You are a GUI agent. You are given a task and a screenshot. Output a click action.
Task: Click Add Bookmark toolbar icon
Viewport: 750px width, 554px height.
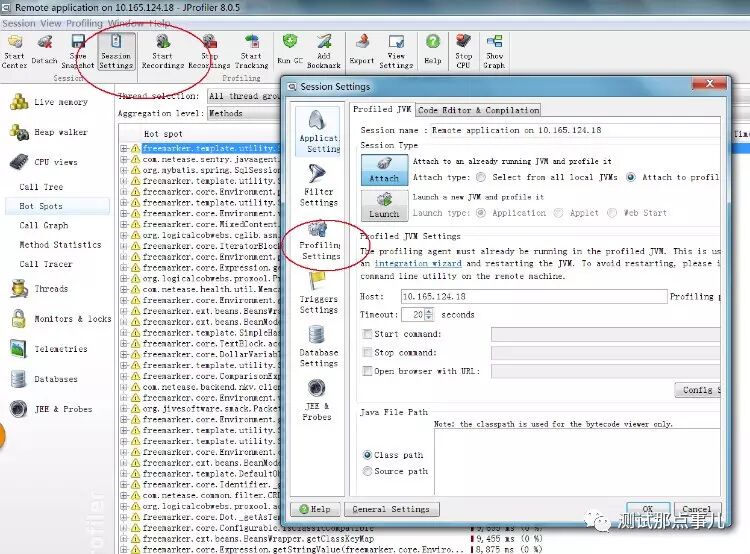pyautogui.click(x=324, y=52)
